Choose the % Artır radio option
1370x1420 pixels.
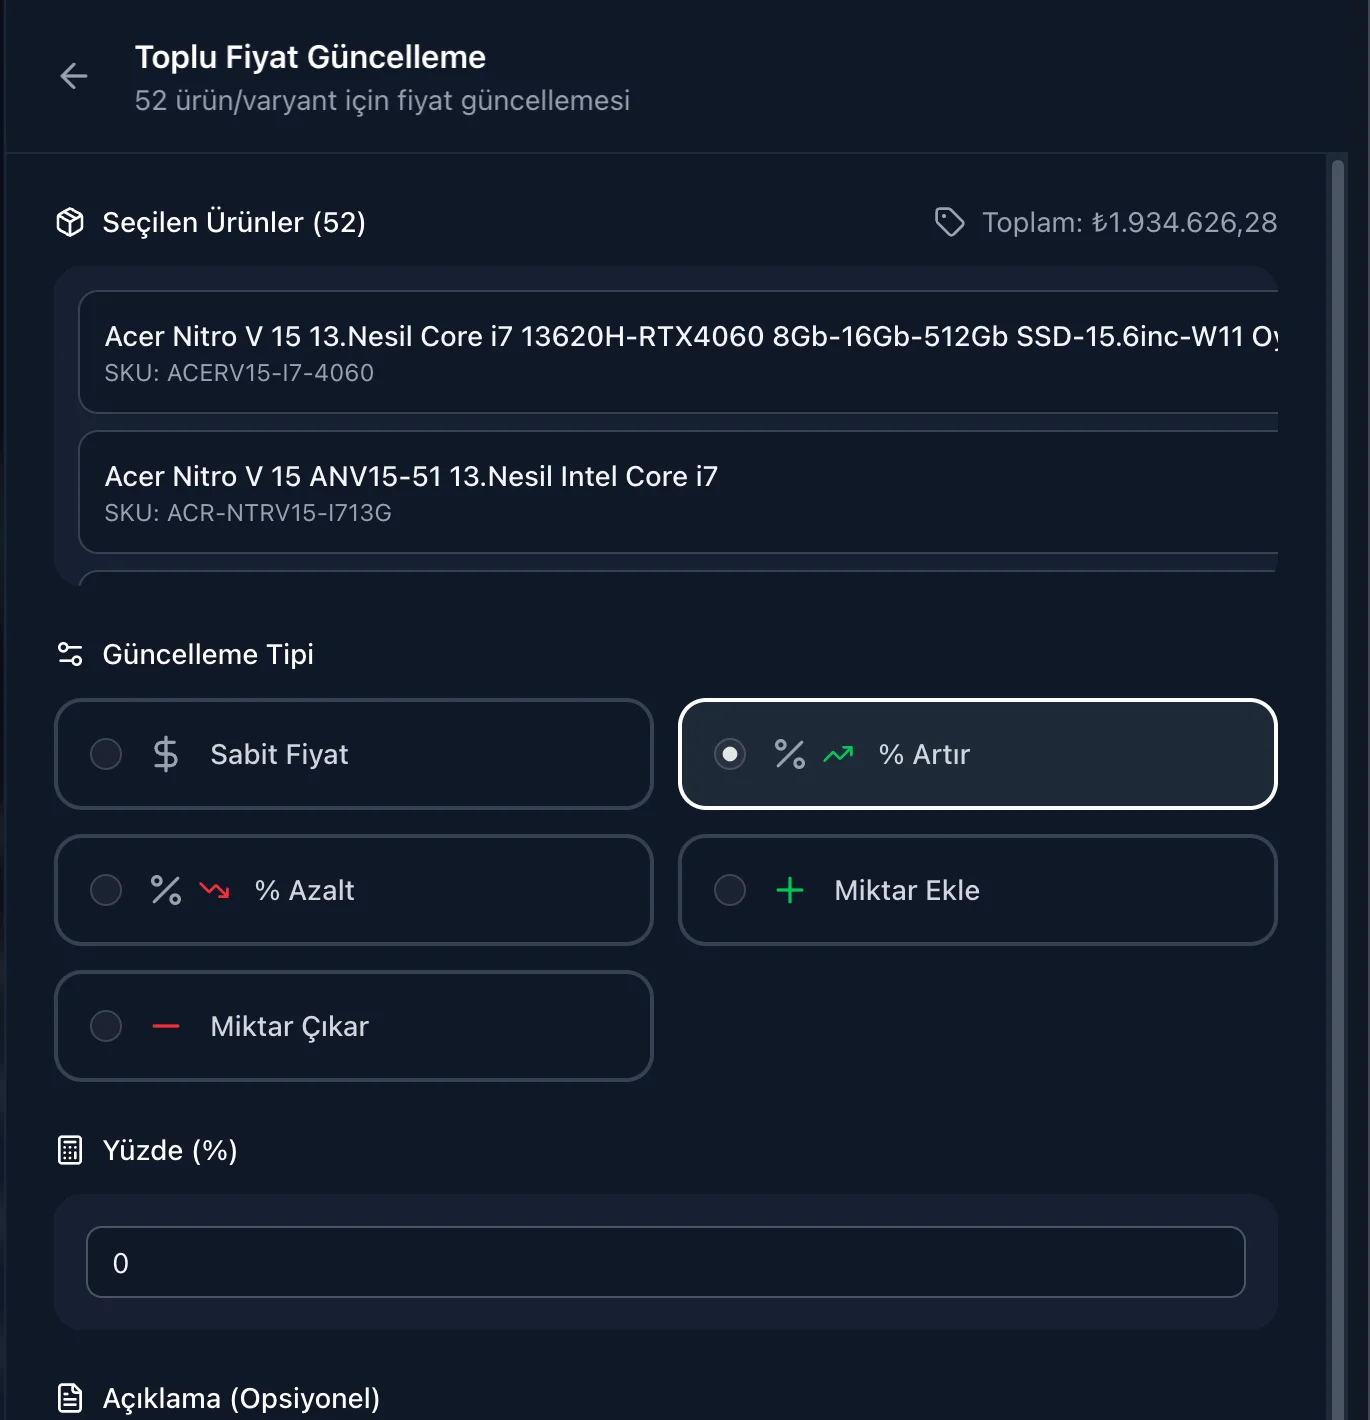(x=730, y=754)
